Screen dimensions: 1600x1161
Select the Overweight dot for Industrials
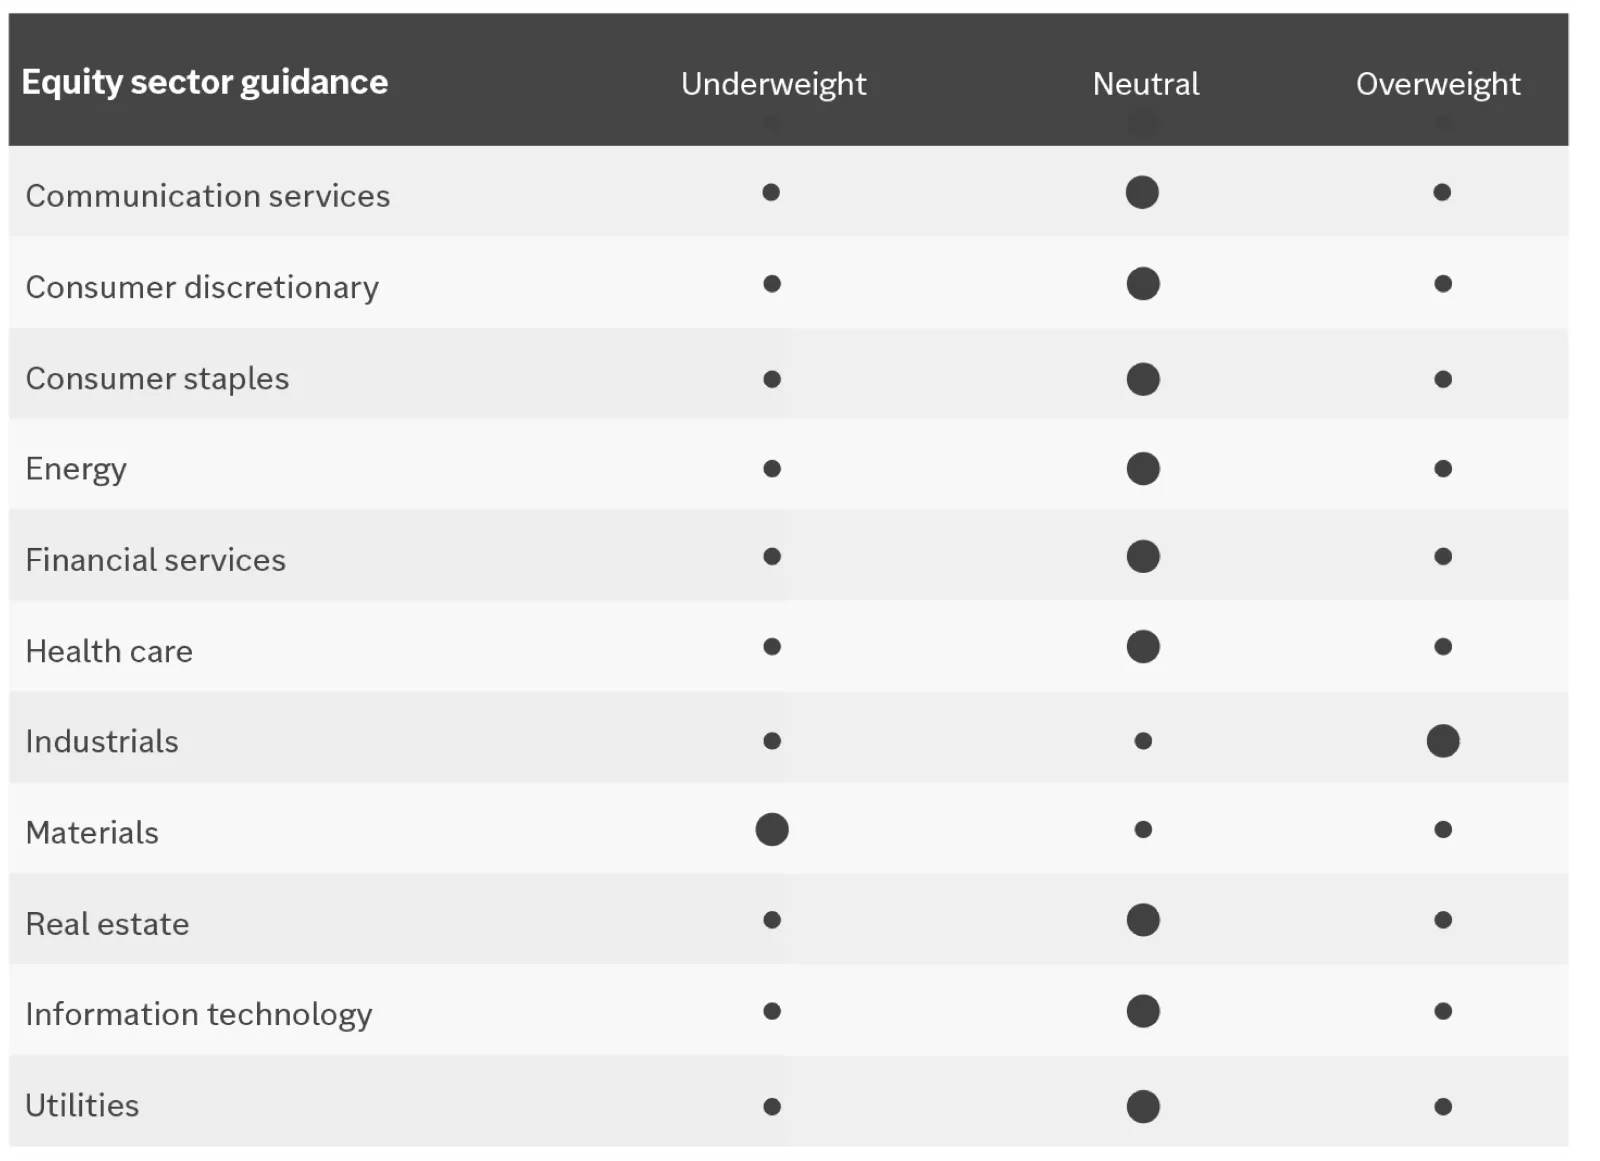1442,741
